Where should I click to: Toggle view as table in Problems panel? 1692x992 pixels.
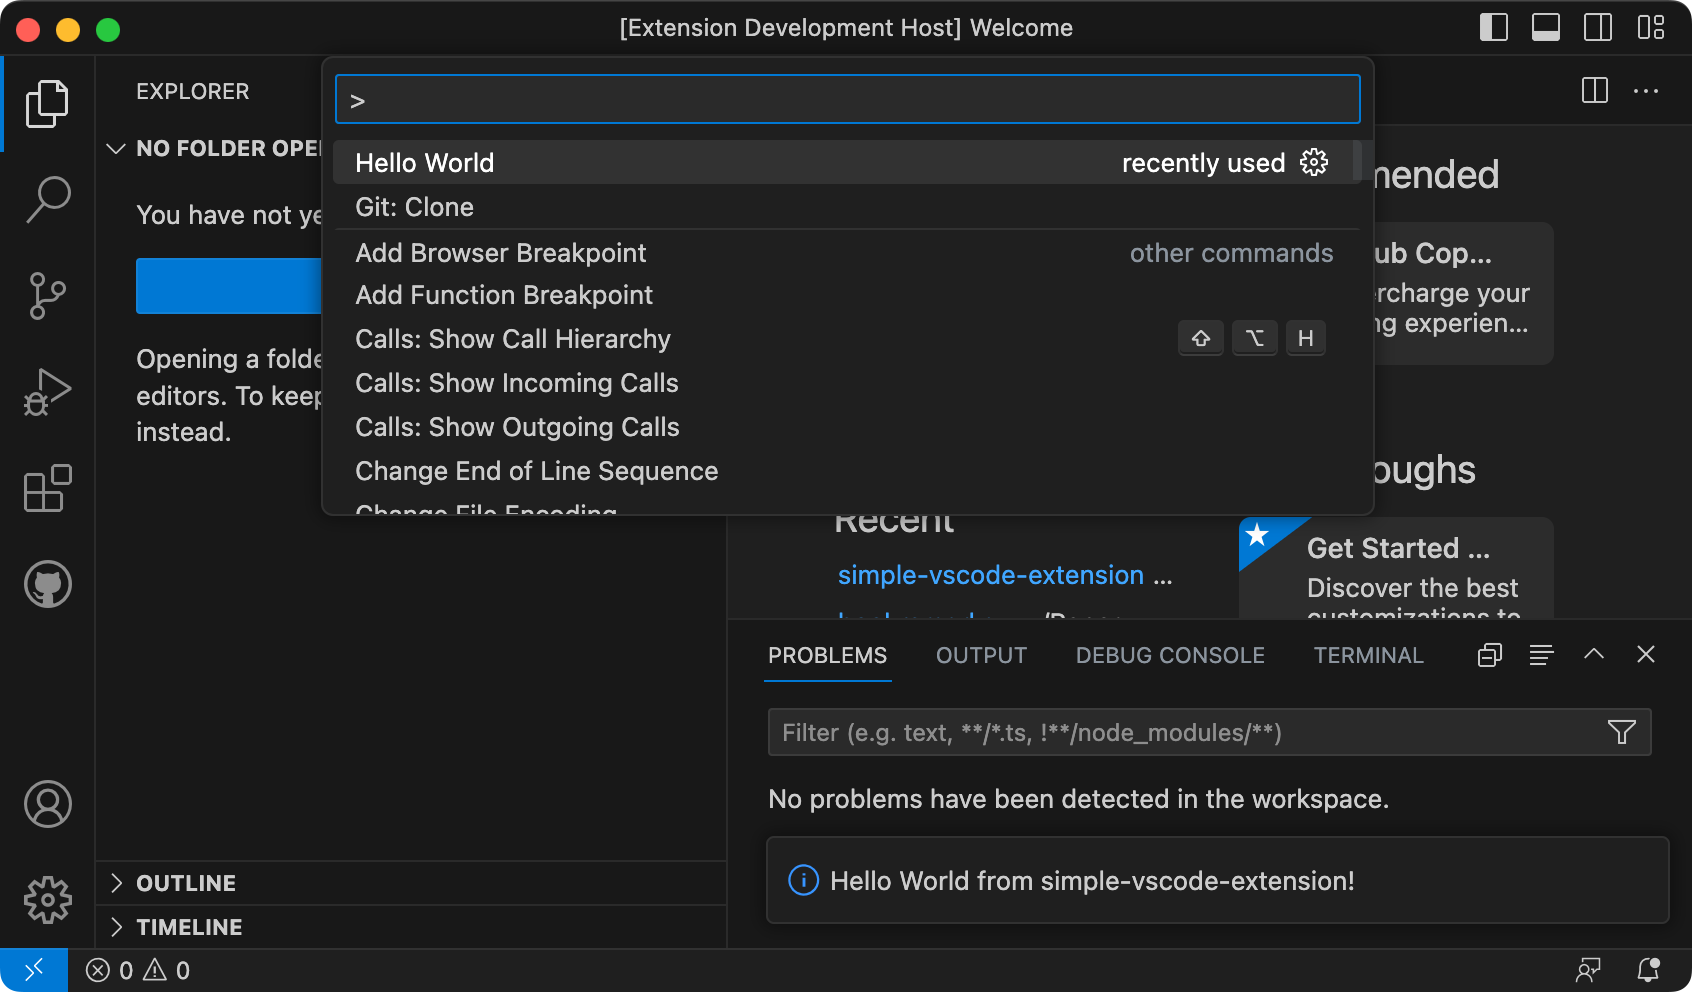tap(1542, 655)
